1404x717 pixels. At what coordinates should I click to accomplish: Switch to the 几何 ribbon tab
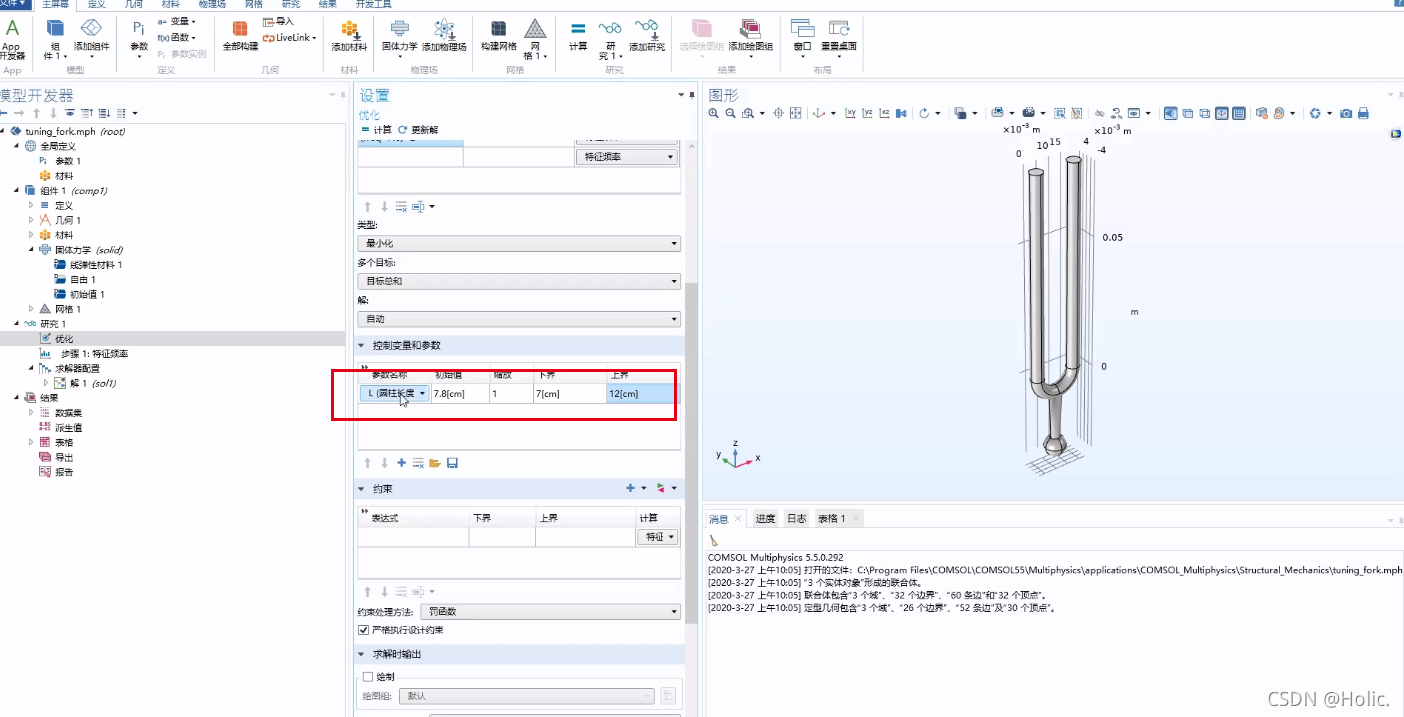click(x=133, y=5)
